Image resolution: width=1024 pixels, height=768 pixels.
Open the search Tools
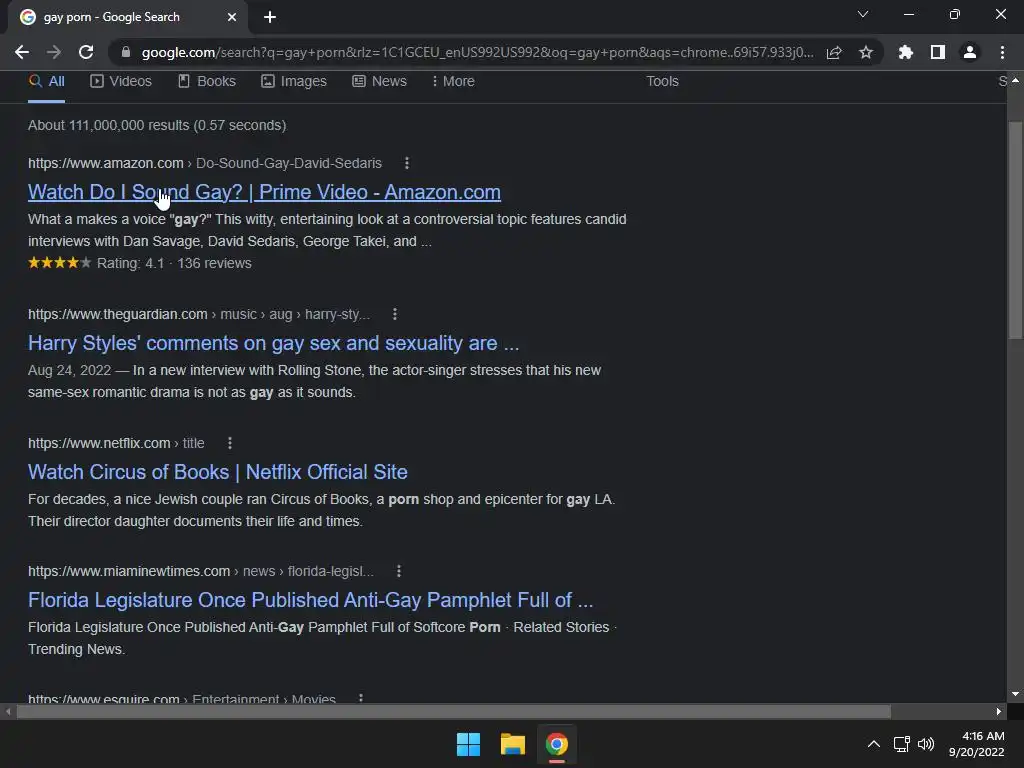click(662, 82)
